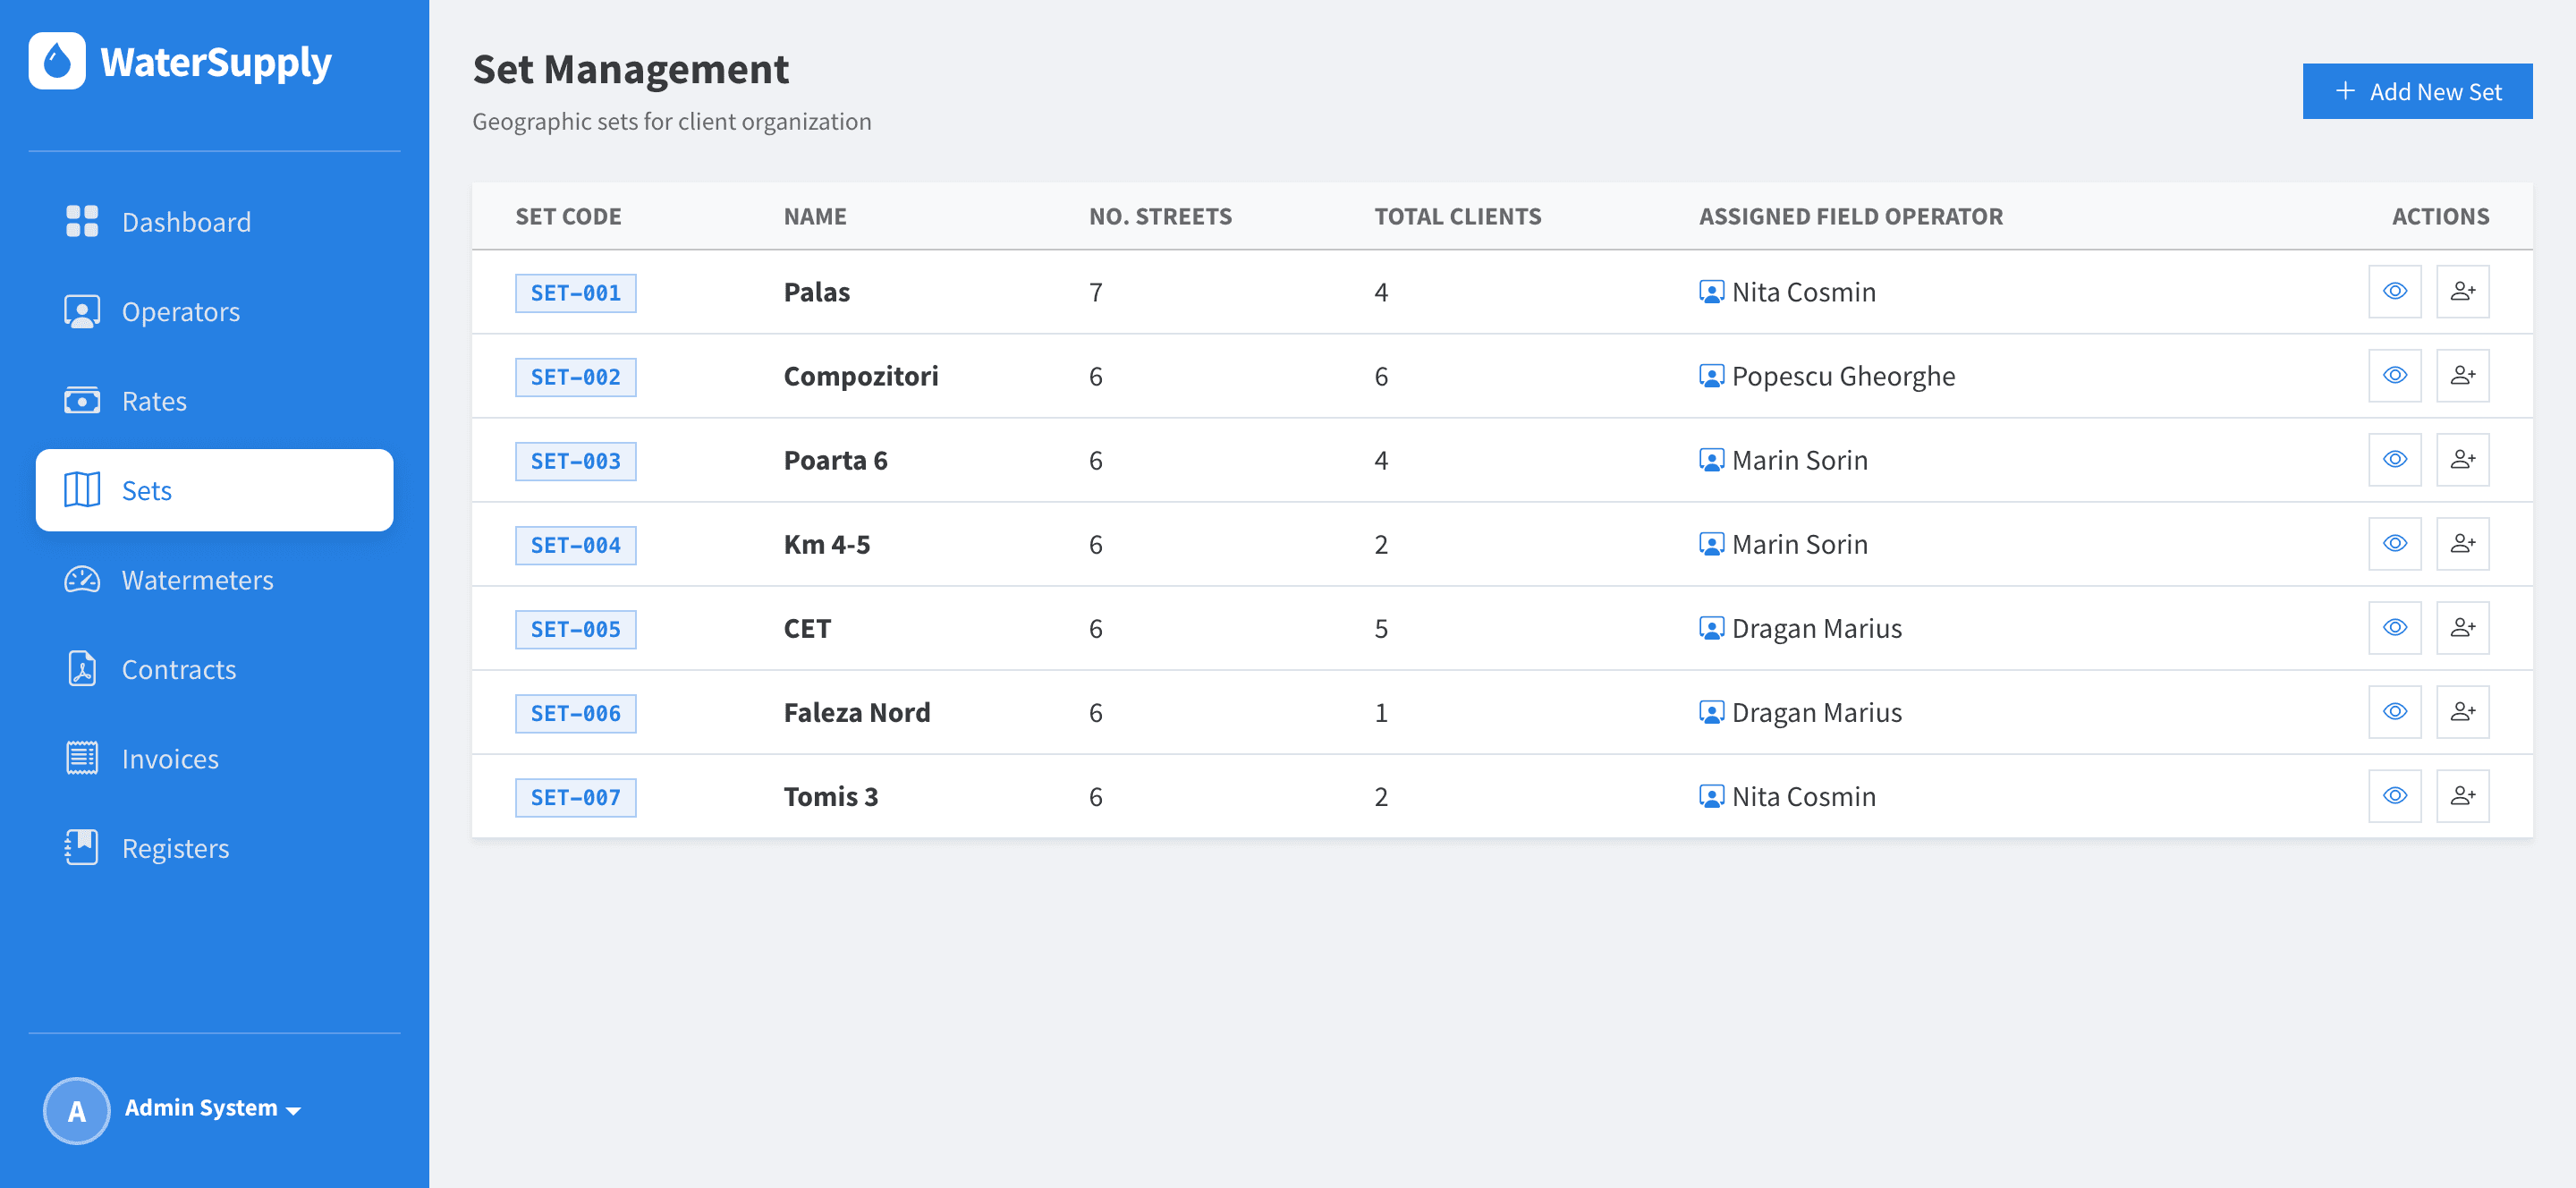The image size is (2576, 1188).
Task: Click the SET-002 code badge
Action: point(575,377)
